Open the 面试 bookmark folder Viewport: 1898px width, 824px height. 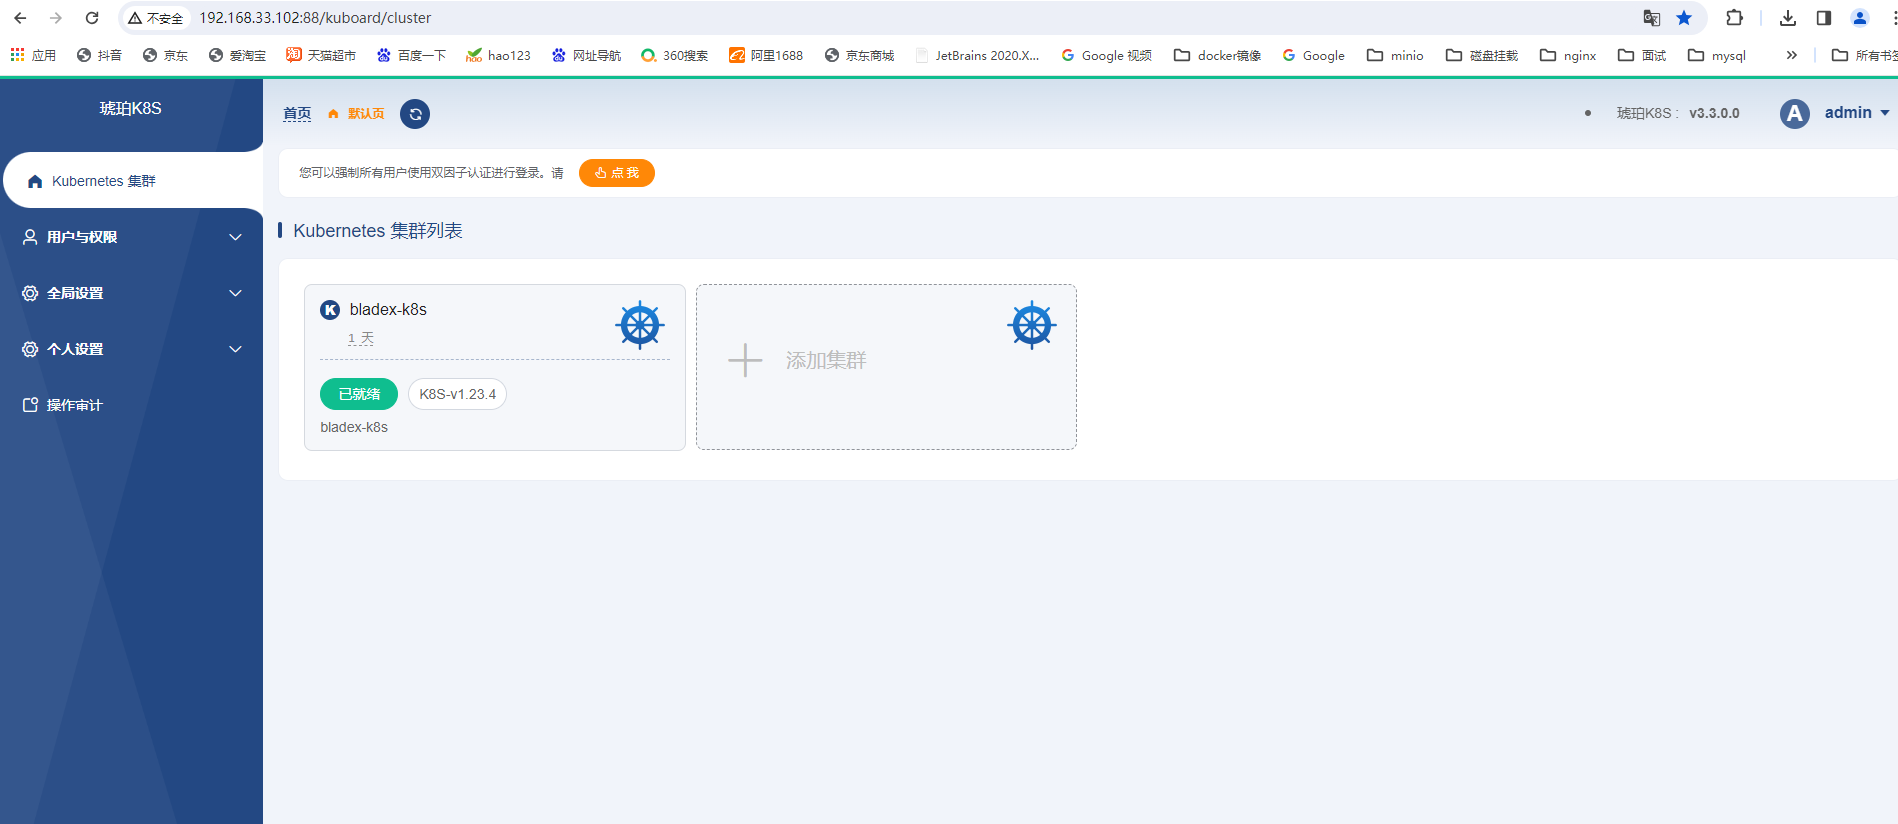tap(1642, 55)
